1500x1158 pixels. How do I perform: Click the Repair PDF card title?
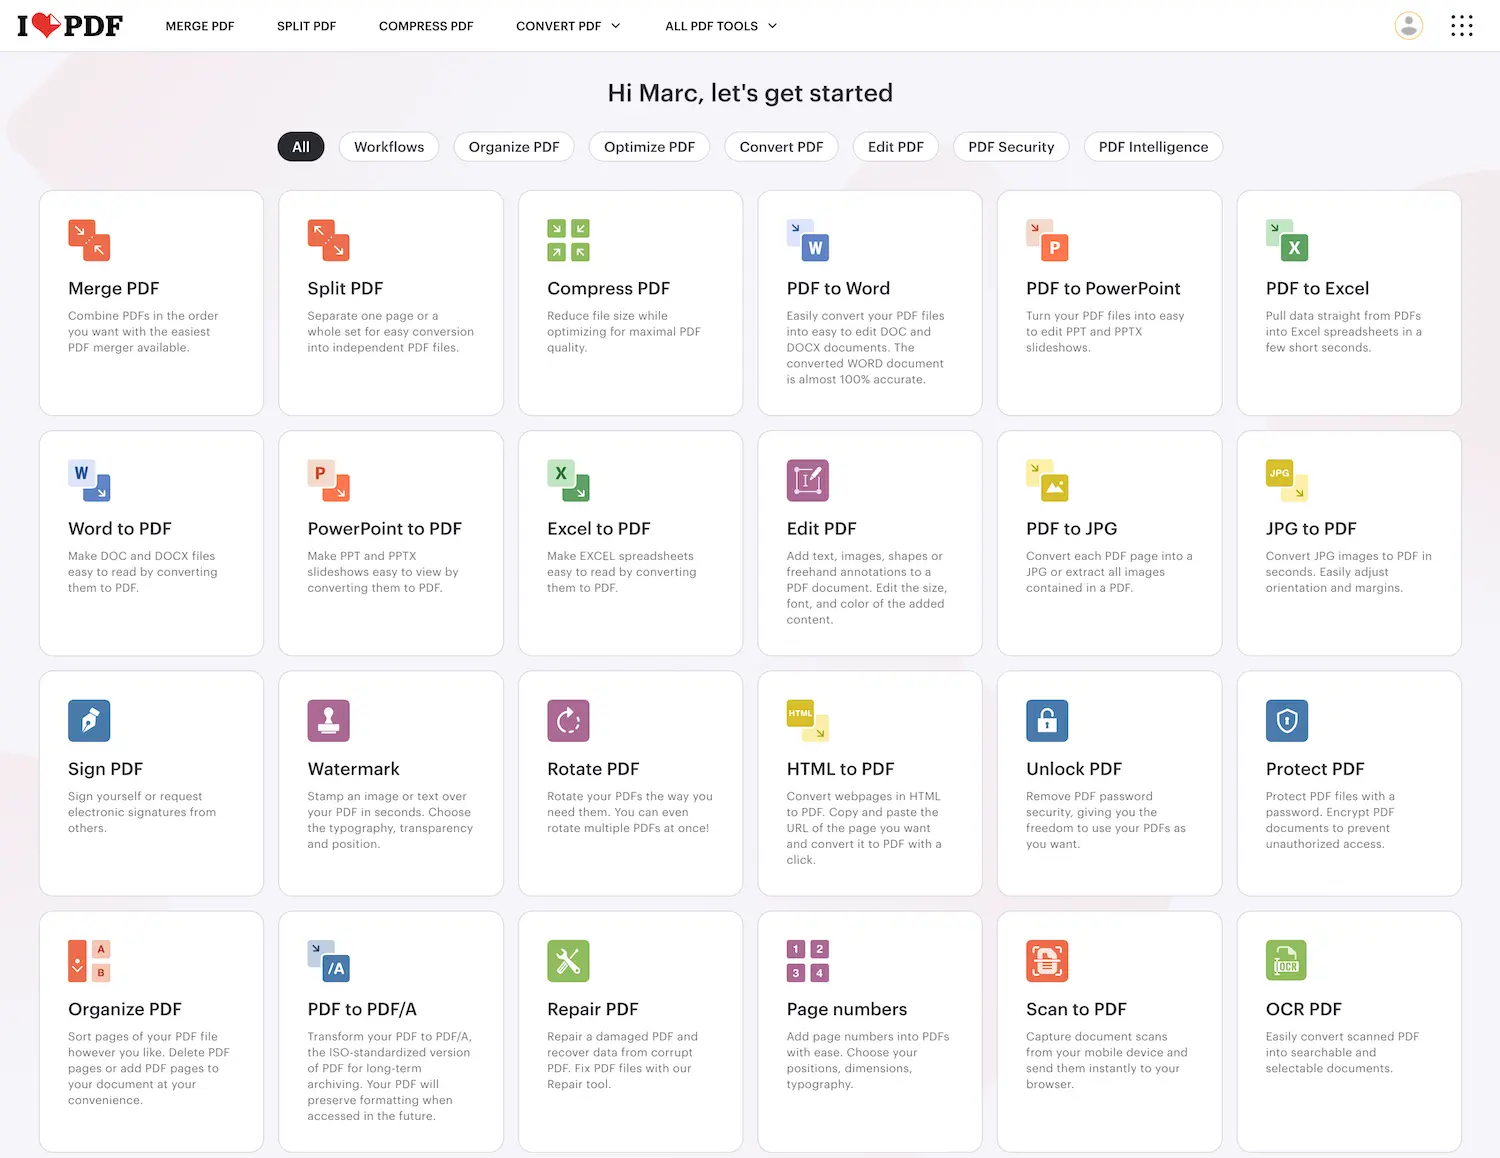592,1009
